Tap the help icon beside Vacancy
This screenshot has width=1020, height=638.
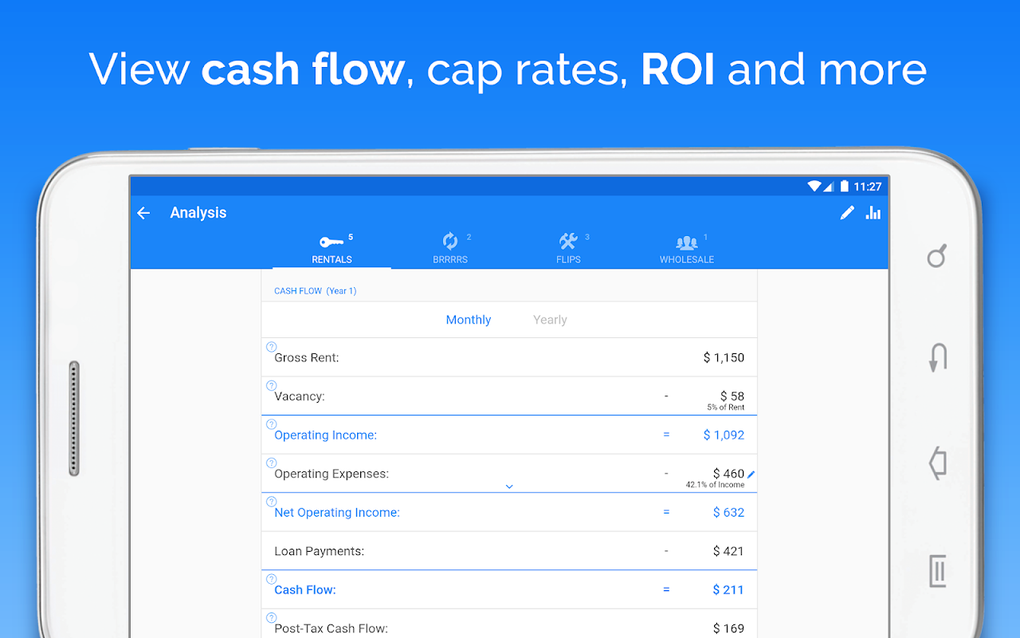click(271, 386)
